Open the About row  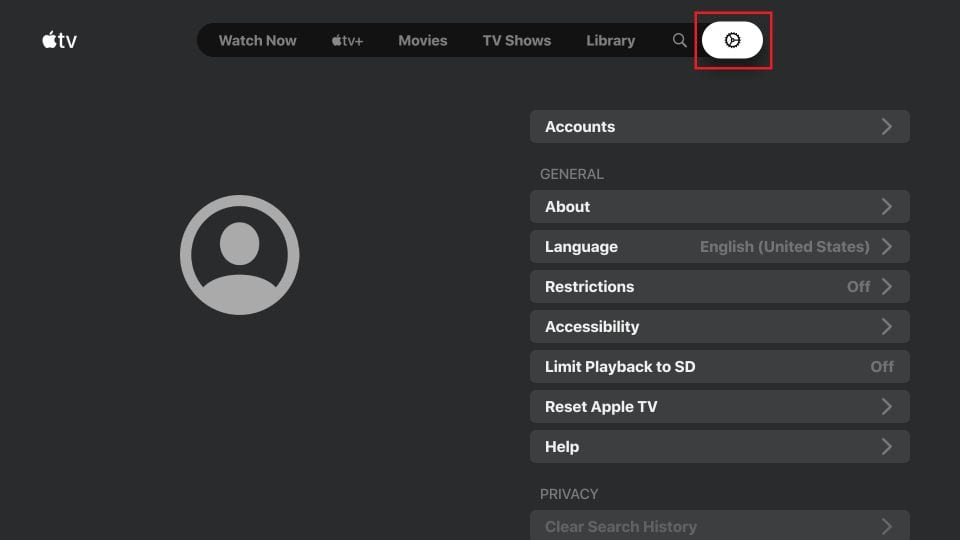720,207
